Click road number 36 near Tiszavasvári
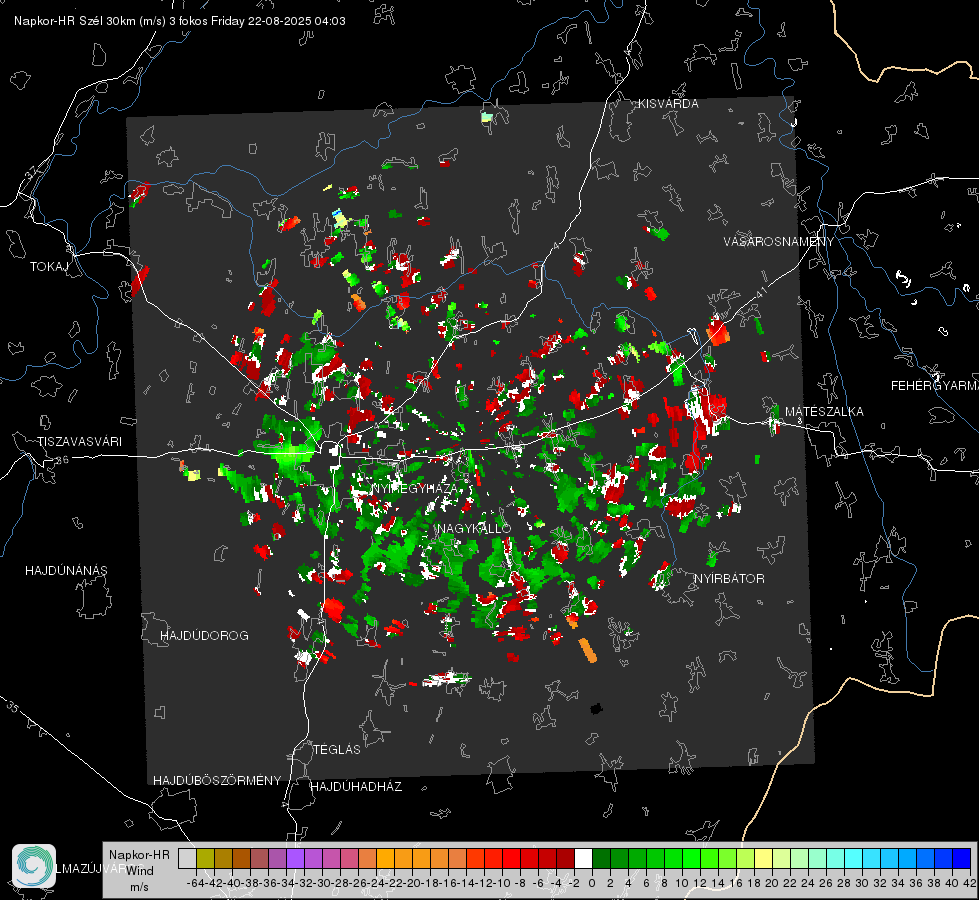Screen dimensions: 979x900 tap(62, 460)
